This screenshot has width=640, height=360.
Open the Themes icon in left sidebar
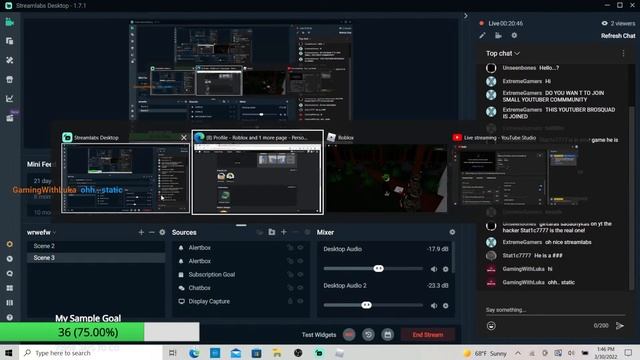point(9,60)
